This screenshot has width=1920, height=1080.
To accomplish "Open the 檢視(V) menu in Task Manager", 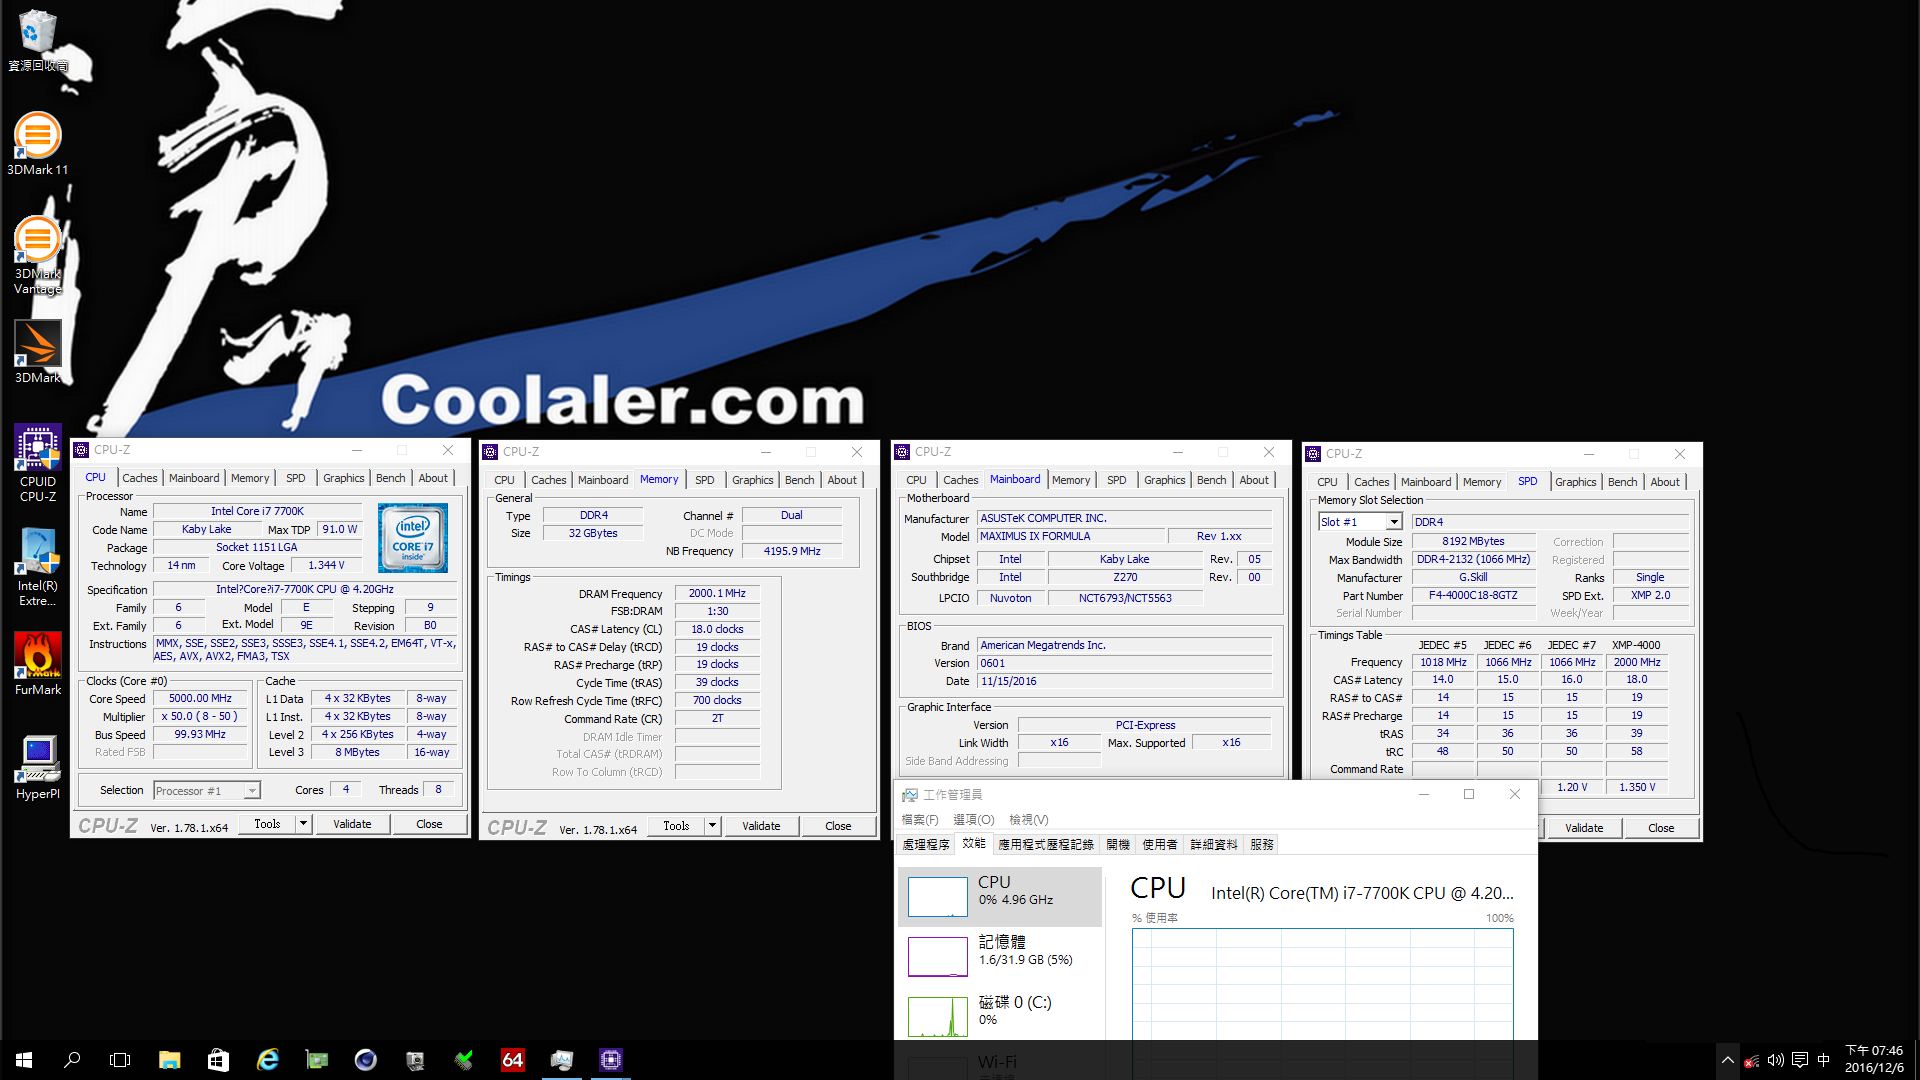I will (1028, 820).
